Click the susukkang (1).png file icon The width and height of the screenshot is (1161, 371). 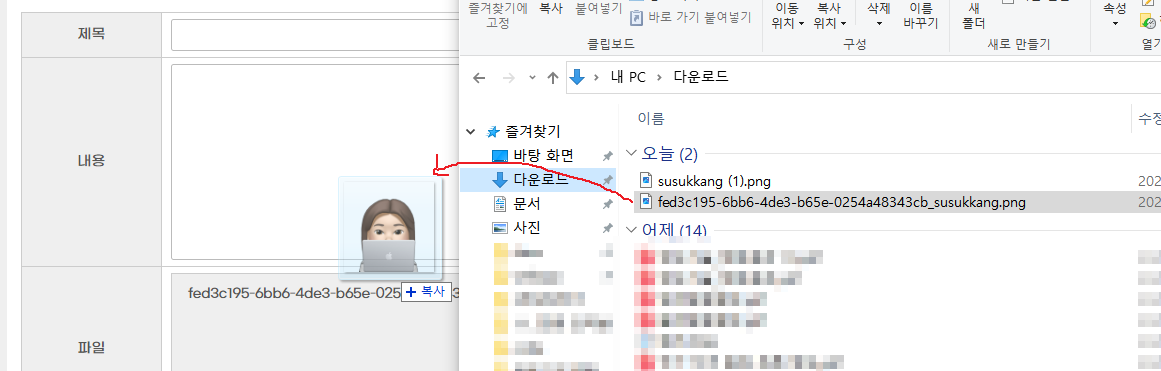click(646, 180)
